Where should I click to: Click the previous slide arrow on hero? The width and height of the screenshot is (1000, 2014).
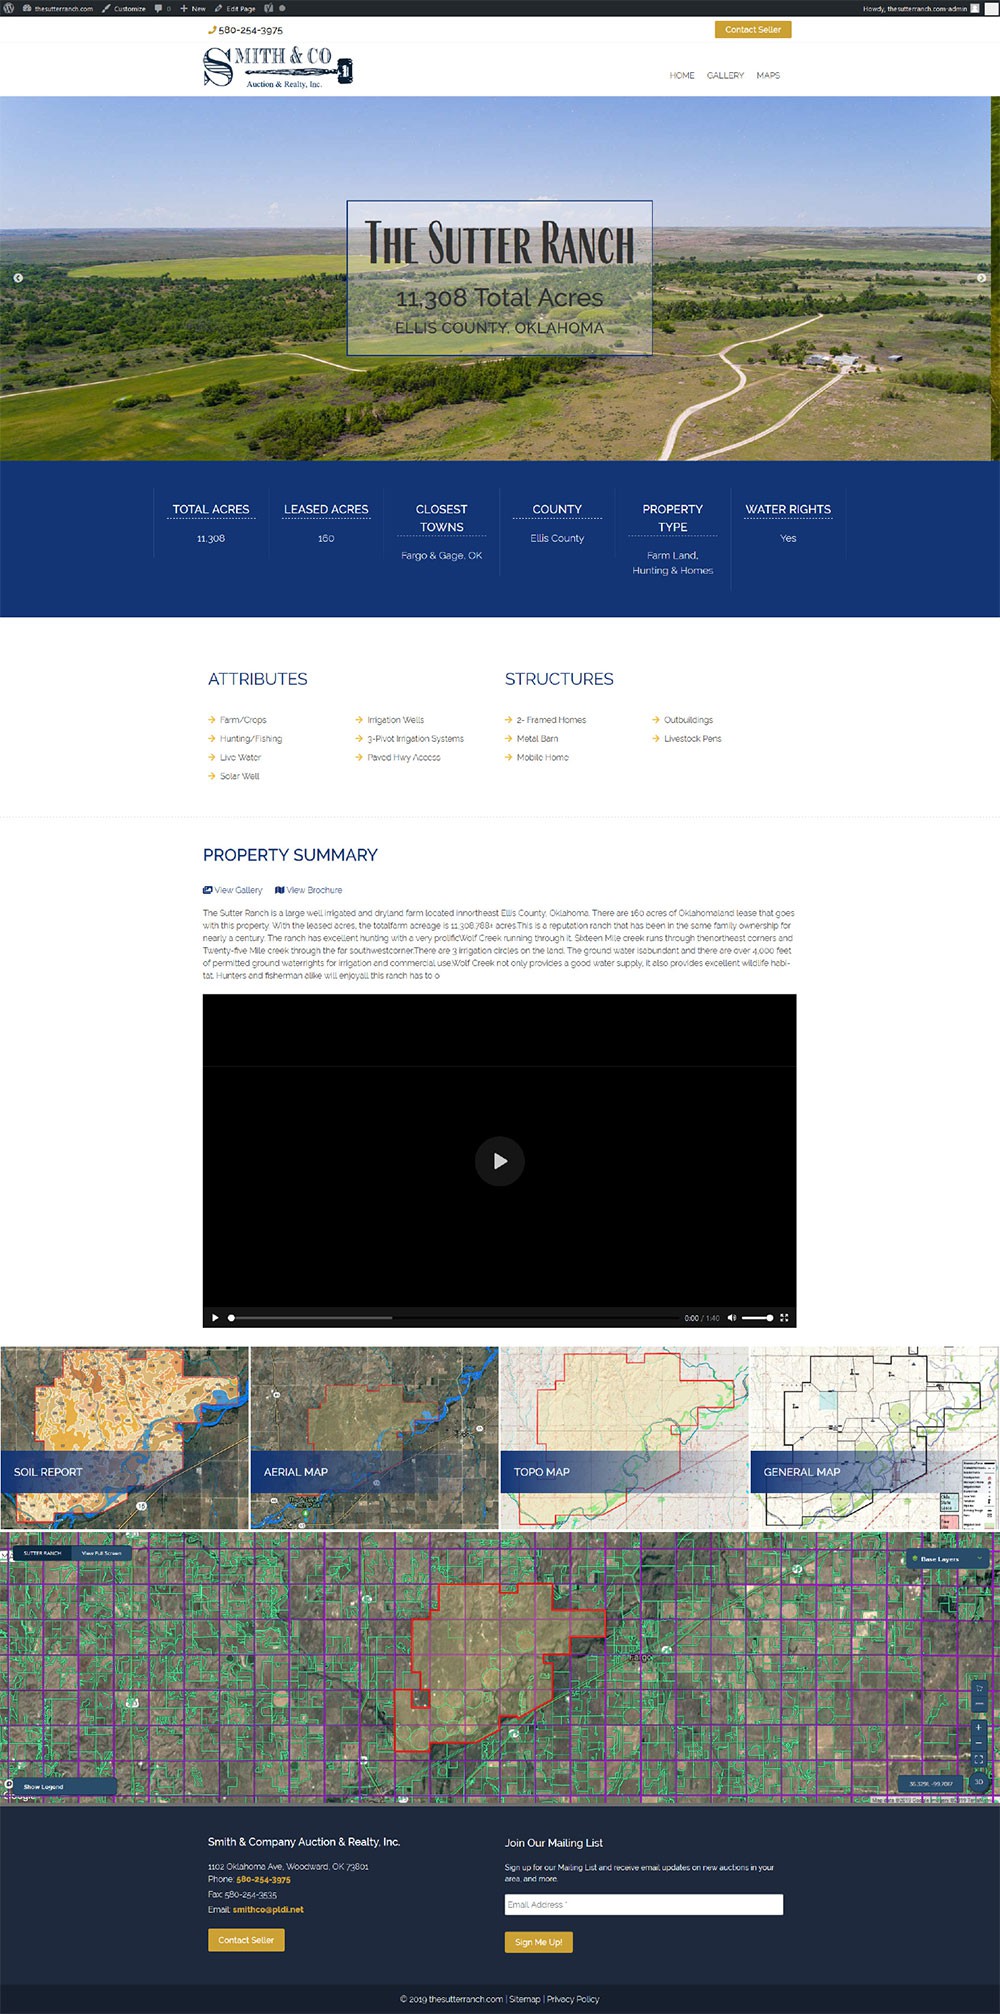18,278
